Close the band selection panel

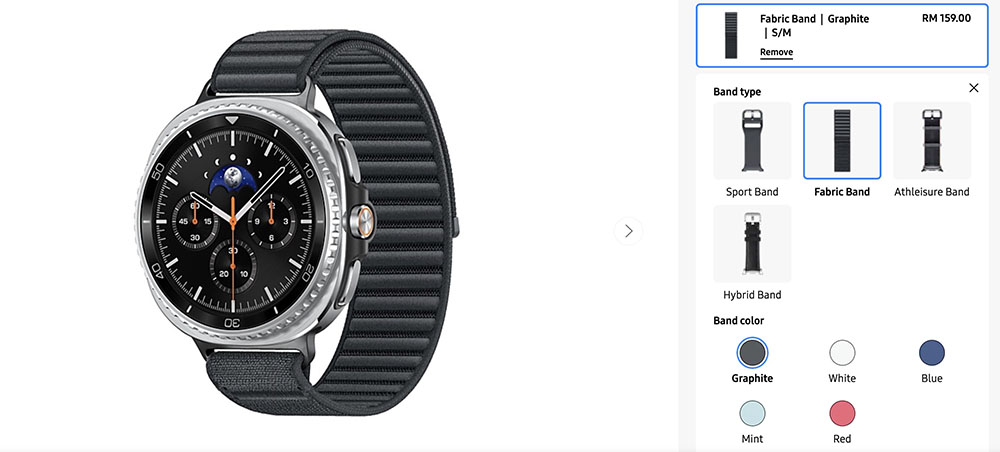(973, 88)
